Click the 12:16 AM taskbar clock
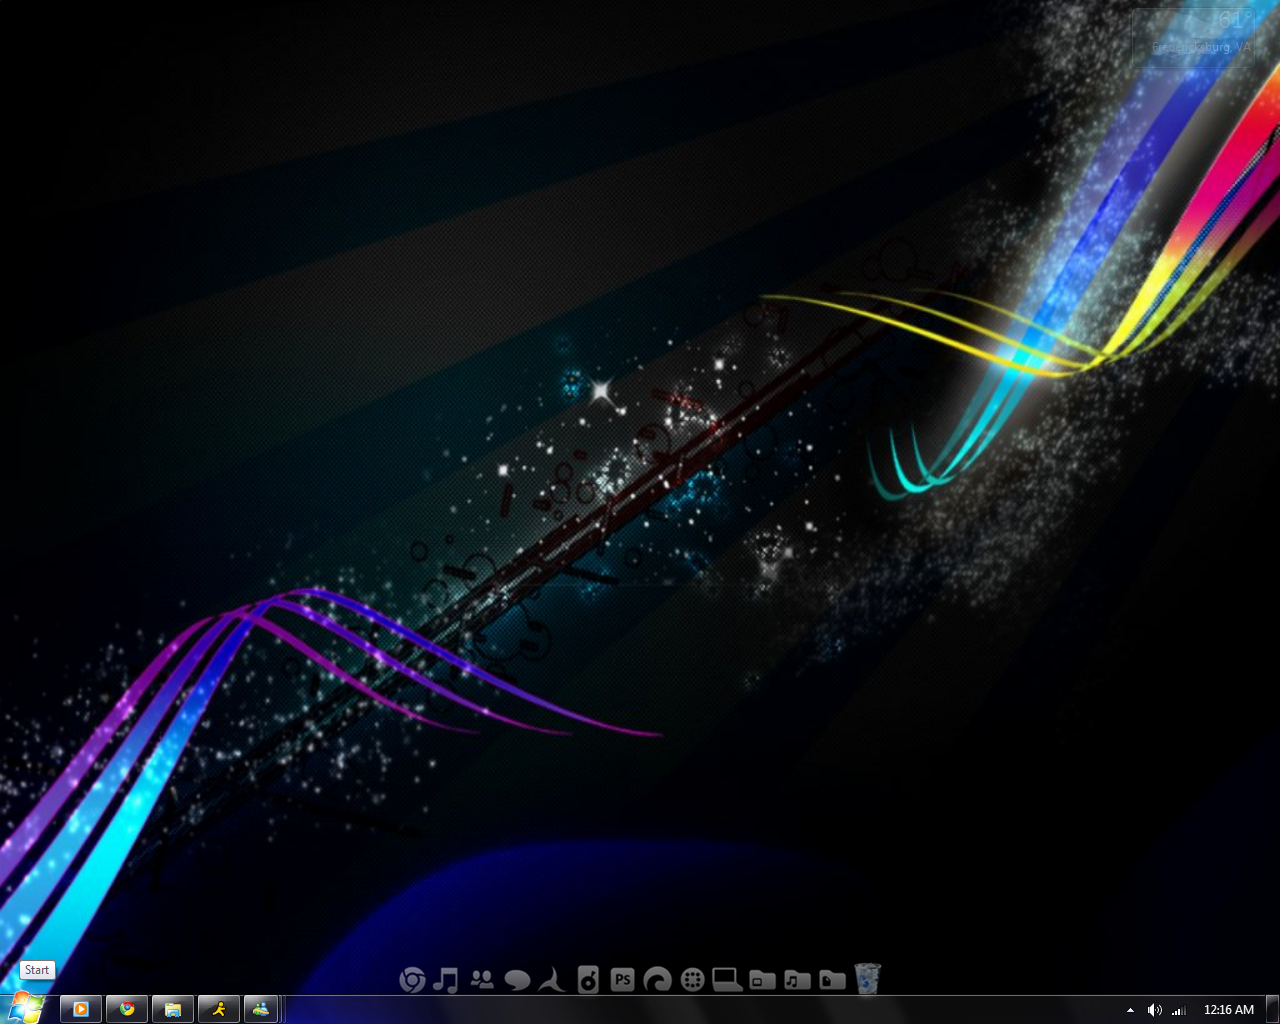This screenshot has height=1024, width=1280. pos(1228,1010)
